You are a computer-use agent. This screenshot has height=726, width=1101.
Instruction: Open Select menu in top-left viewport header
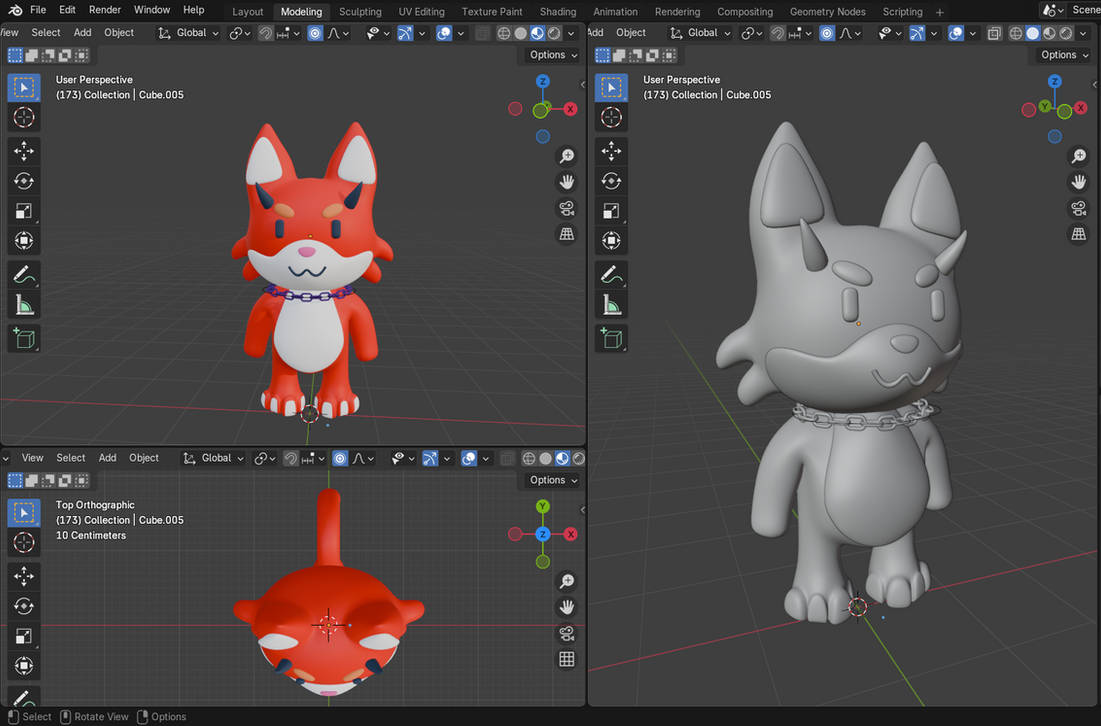[46, 33]
